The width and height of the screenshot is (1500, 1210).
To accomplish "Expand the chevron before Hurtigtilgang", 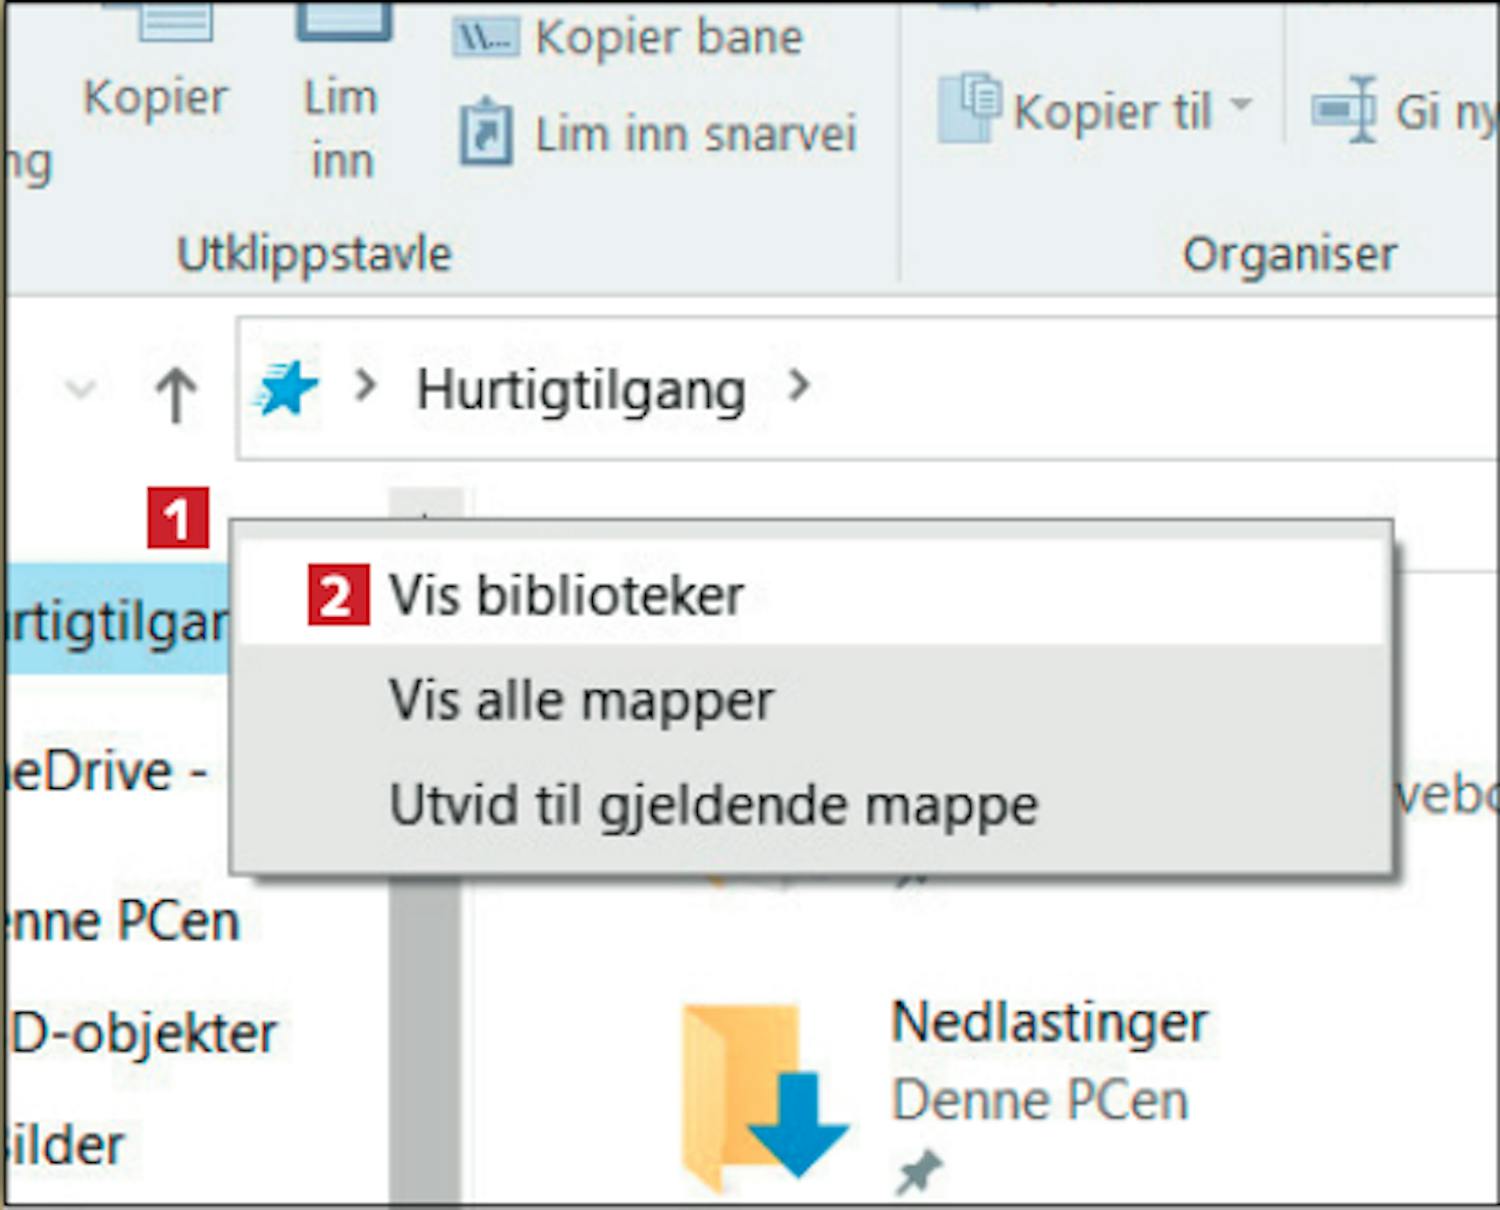I will pyautogui.click(x=366, y=386).
